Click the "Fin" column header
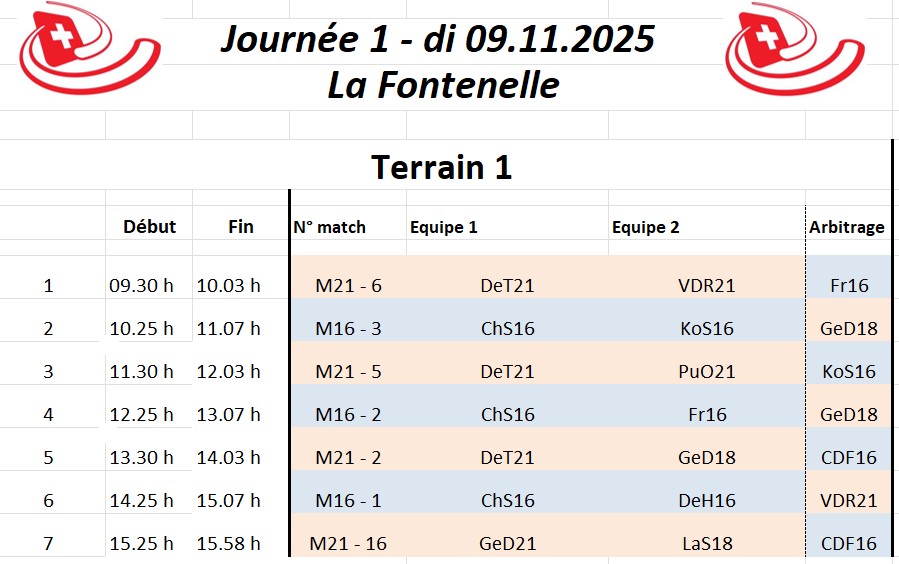Viewport: 899px width, 564px height. (241, 227)
